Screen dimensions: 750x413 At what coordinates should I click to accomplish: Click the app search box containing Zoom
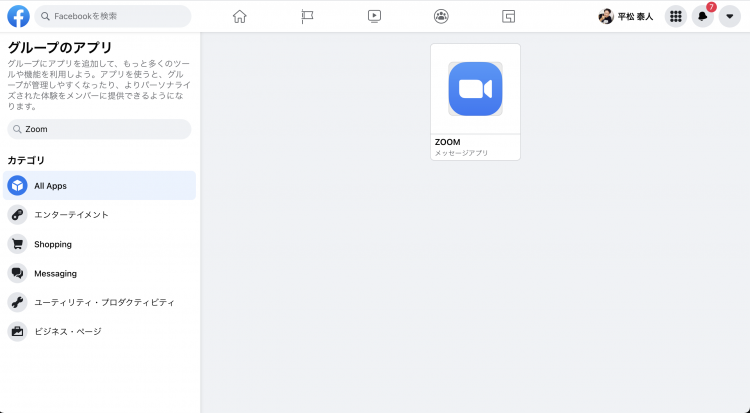coord(99,129)
